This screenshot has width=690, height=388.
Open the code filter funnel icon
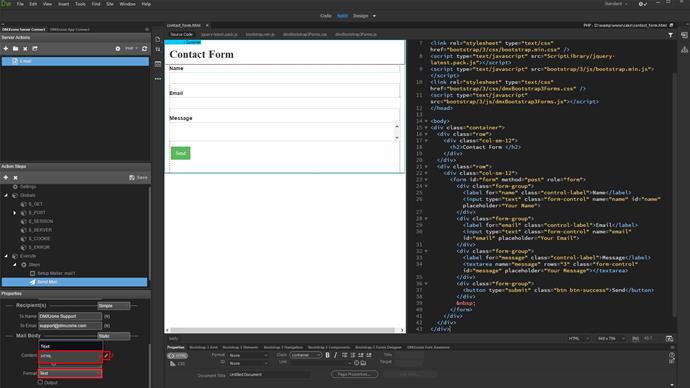click(x=670, y=35)
